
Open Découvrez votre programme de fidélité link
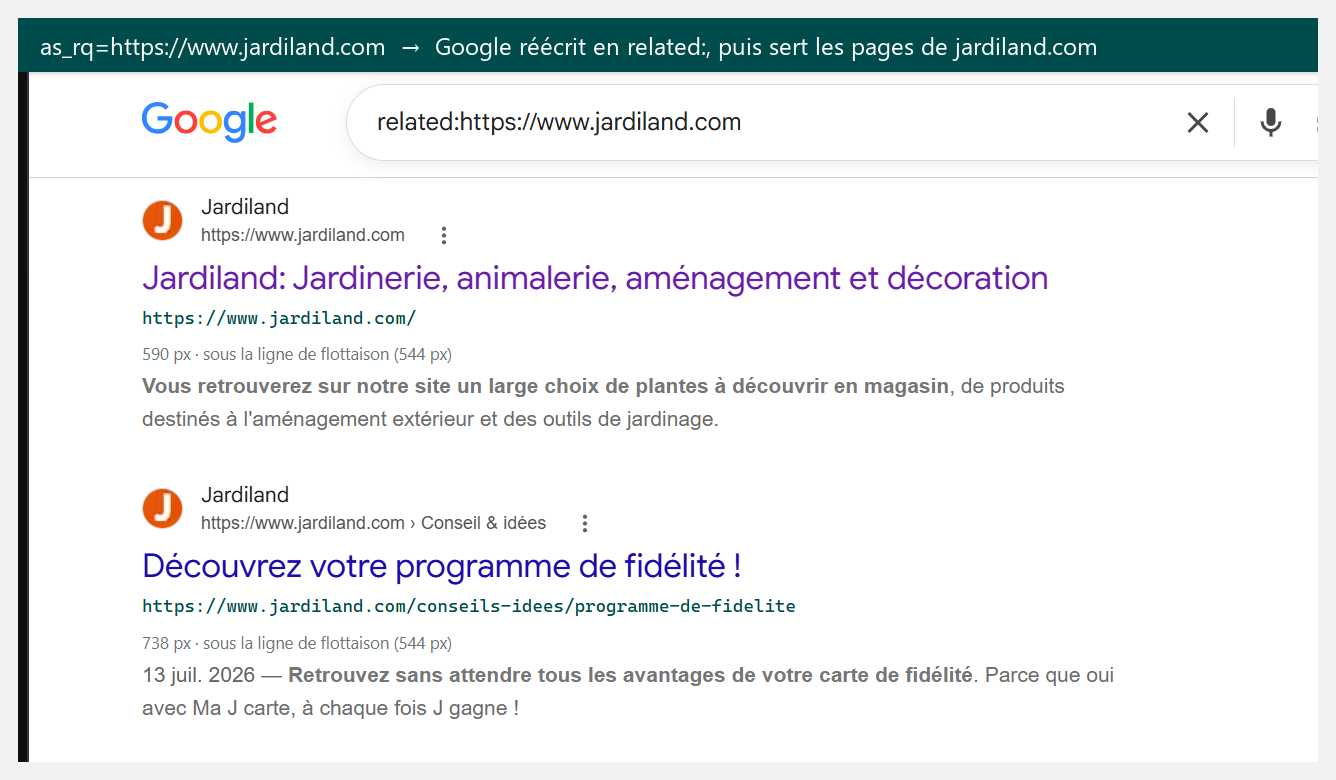point(442,566)
